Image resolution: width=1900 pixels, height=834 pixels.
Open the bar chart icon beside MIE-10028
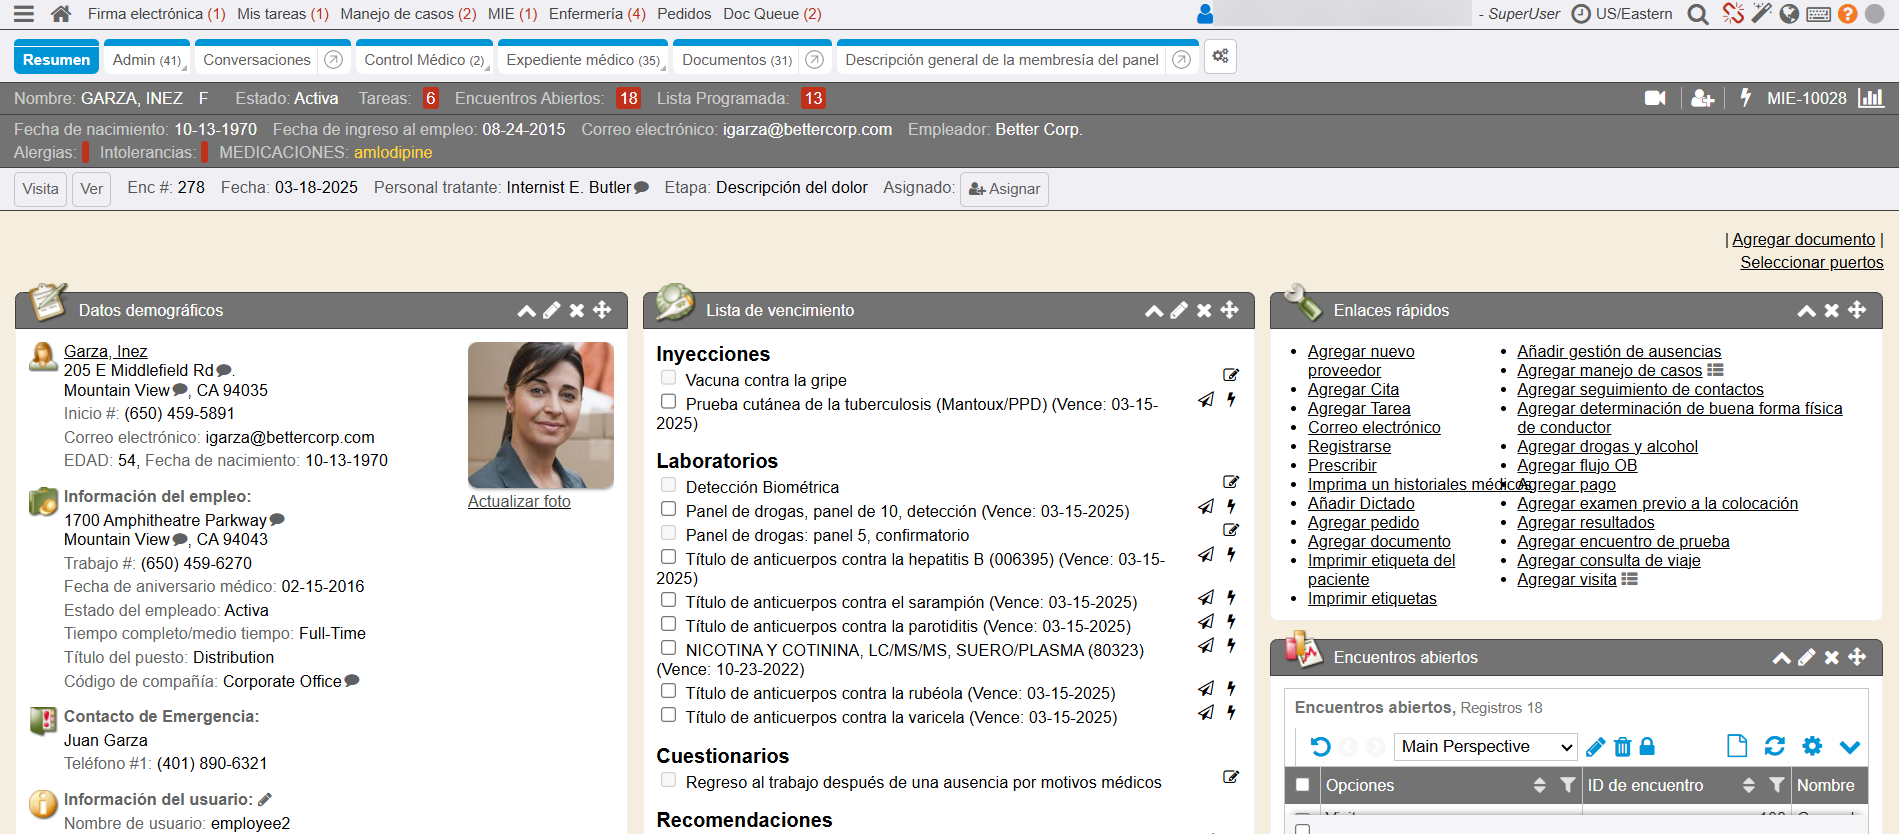coord(1870,98)
